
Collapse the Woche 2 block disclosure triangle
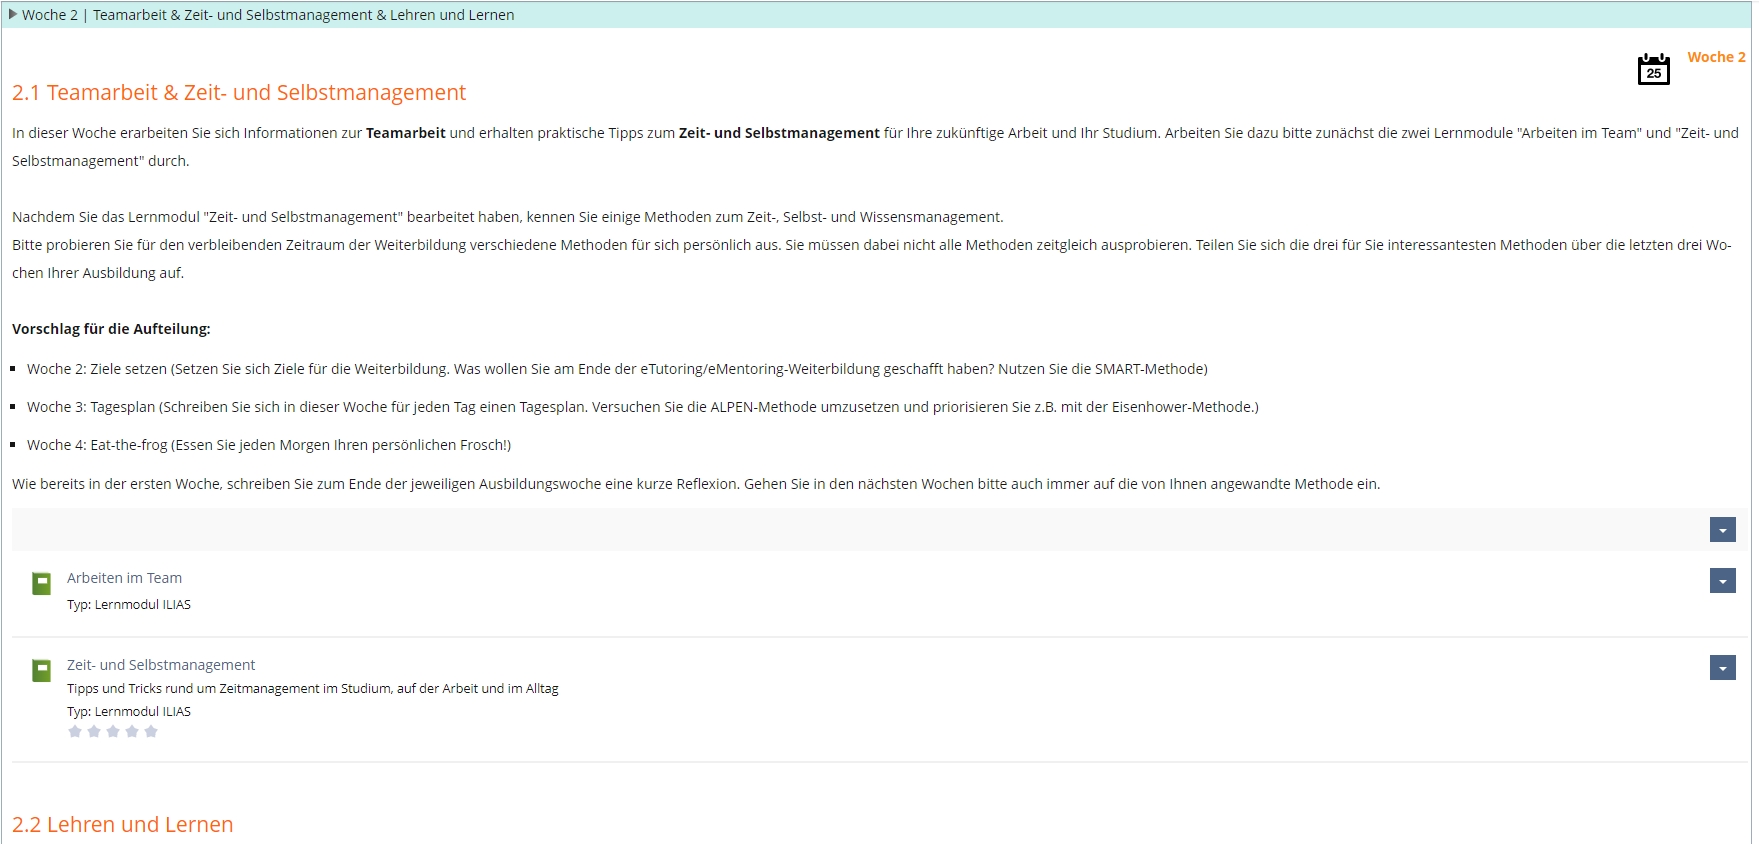tap(13, 14)
